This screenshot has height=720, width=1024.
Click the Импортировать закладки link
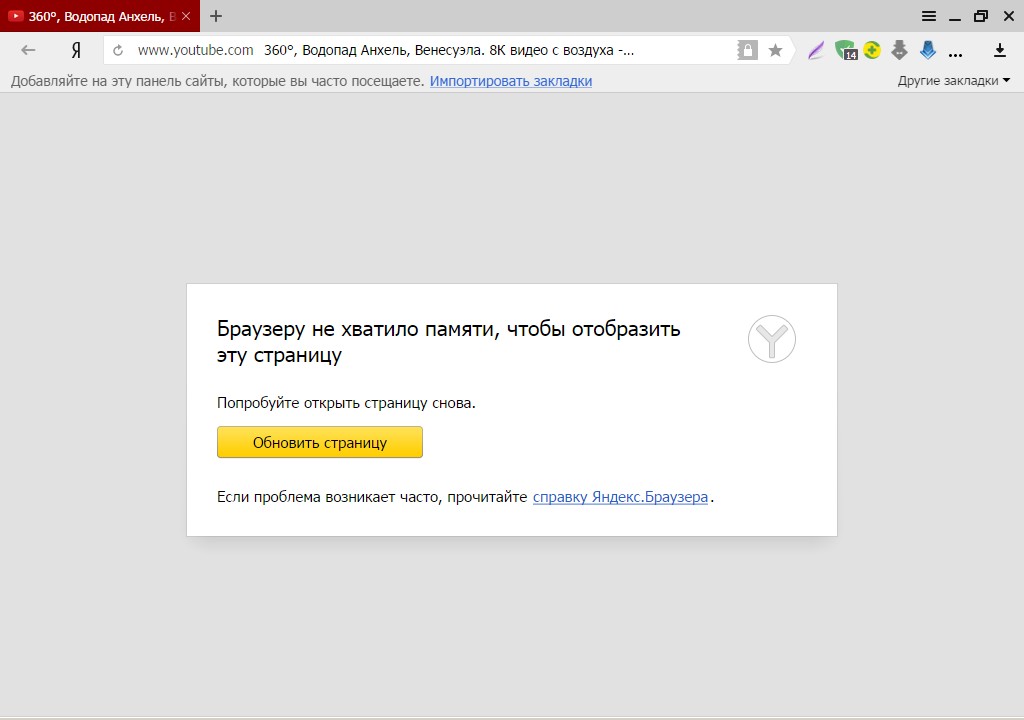(510, 81)
